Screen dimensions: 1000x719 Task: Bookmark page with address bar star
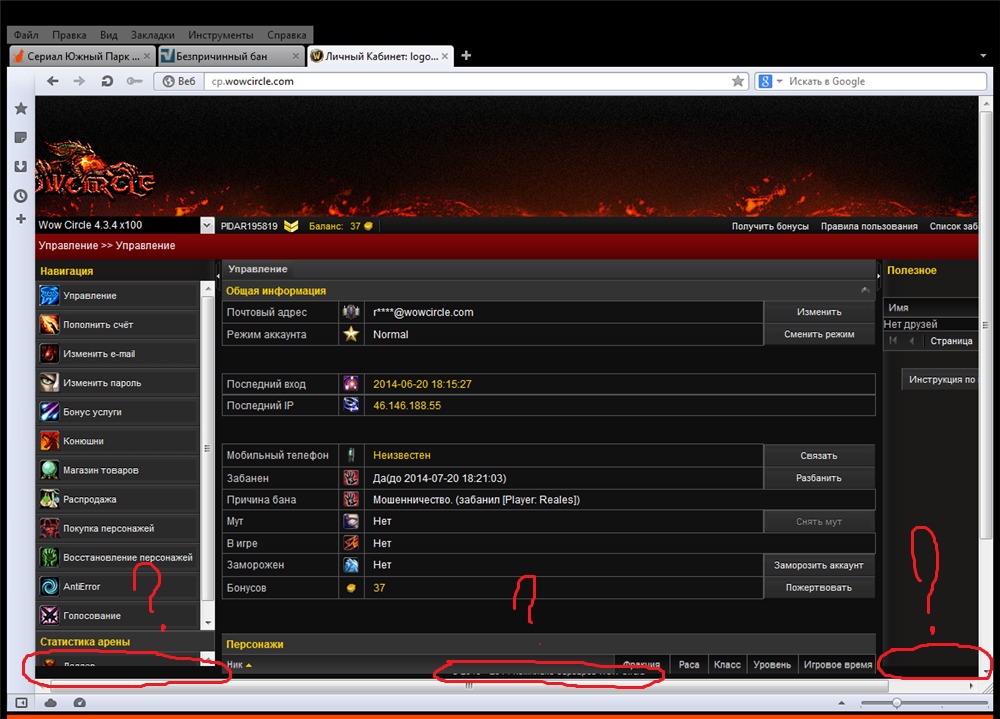(x=738, y=81)
